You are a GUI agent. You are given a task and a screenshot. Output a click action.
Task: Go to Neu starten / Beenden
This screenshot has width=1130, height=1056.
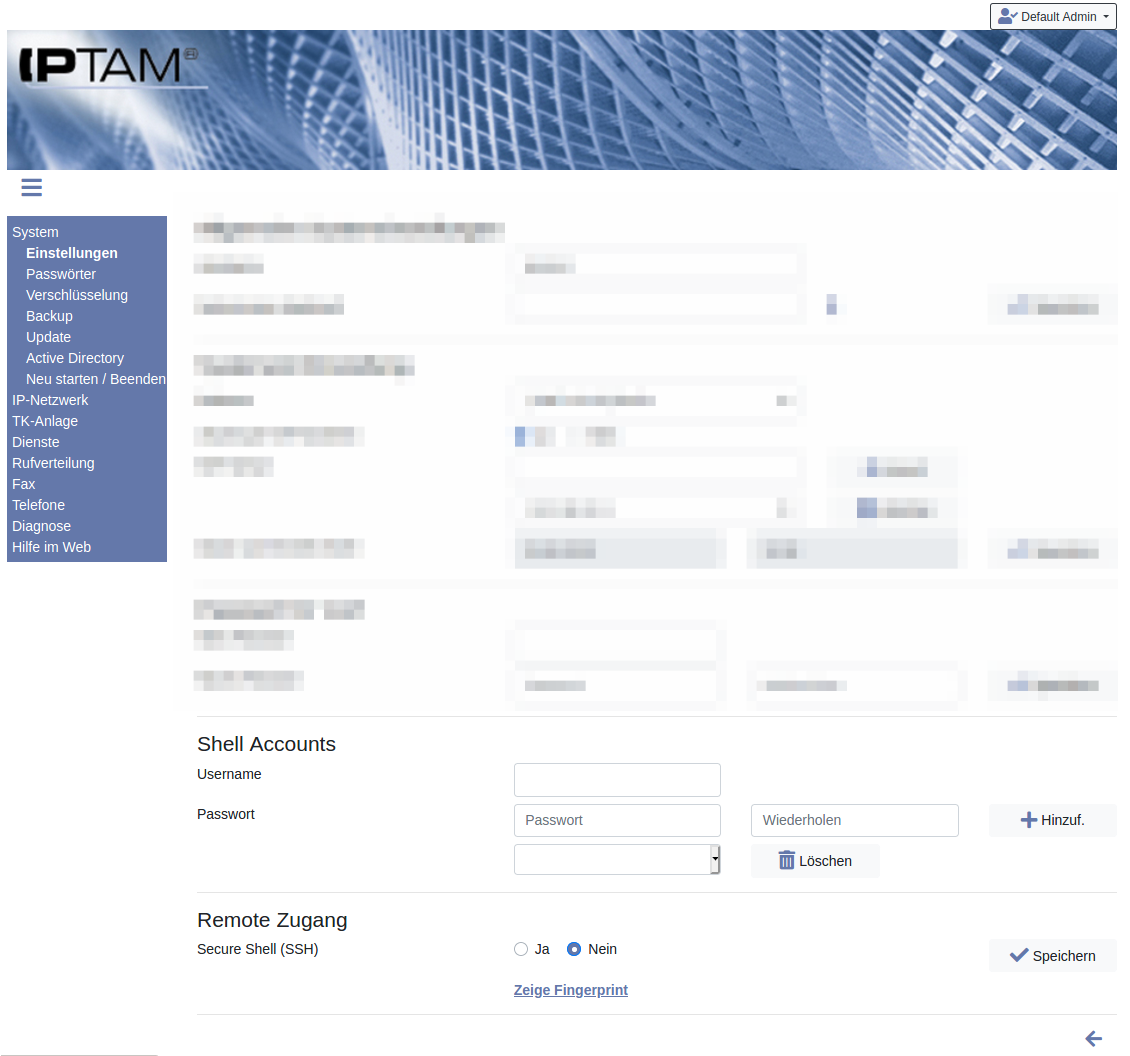pyautogui.click(x=95, y=379)
